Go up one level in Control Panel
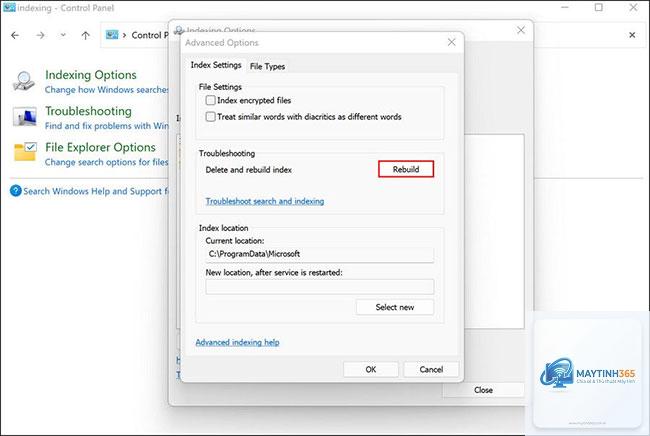The image size is (650, 436). [85, 36]
